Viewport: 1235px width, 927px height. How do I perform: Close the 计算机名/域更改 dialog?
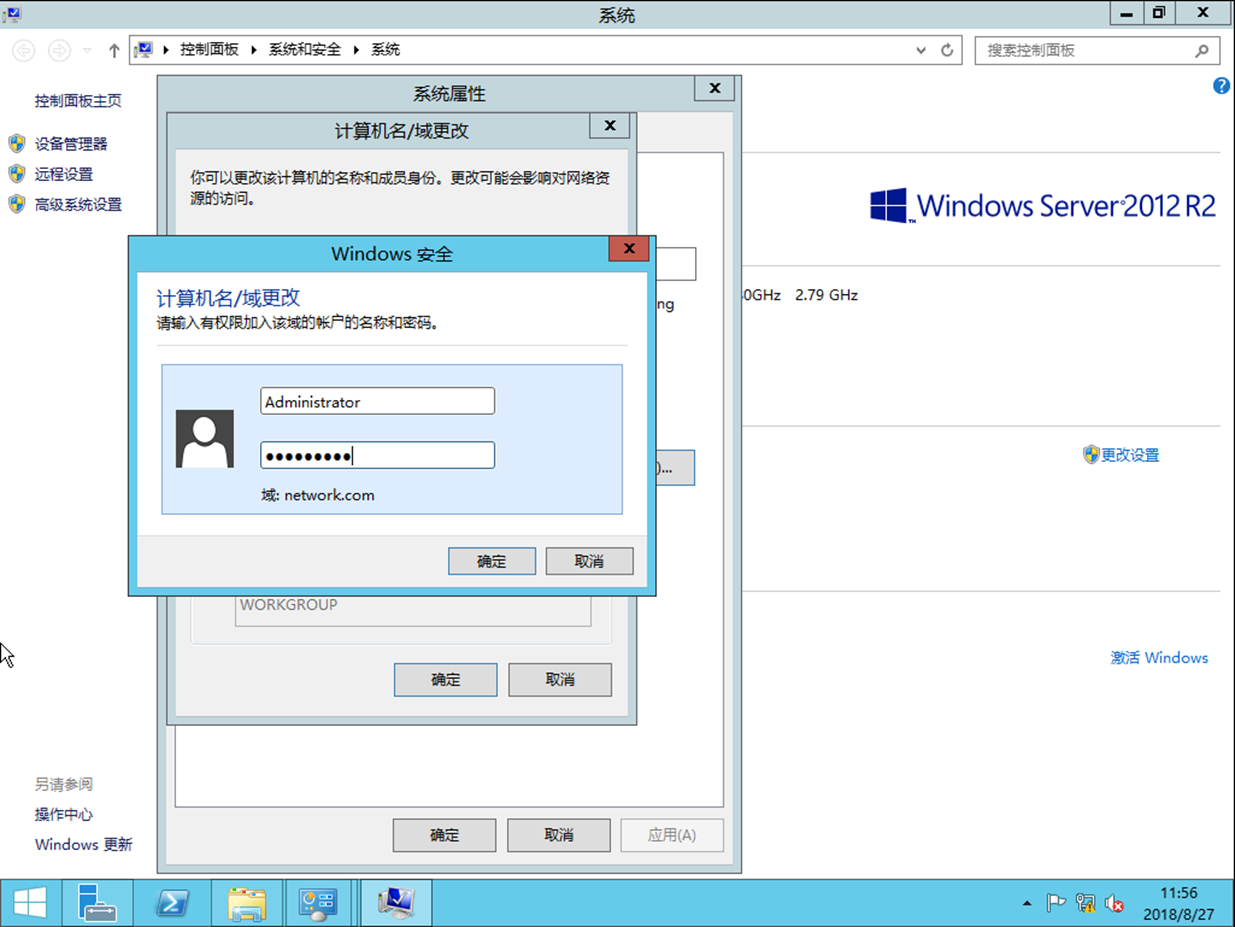point(609,125)
